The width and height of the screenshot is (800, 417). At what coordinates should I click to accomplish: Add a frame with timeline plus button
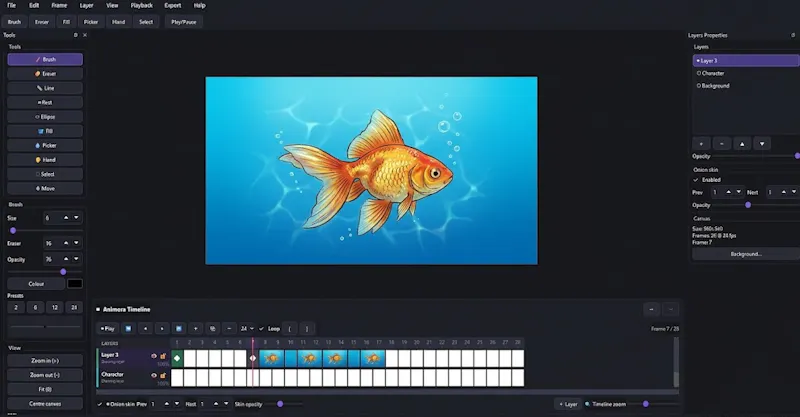[195, 329]
